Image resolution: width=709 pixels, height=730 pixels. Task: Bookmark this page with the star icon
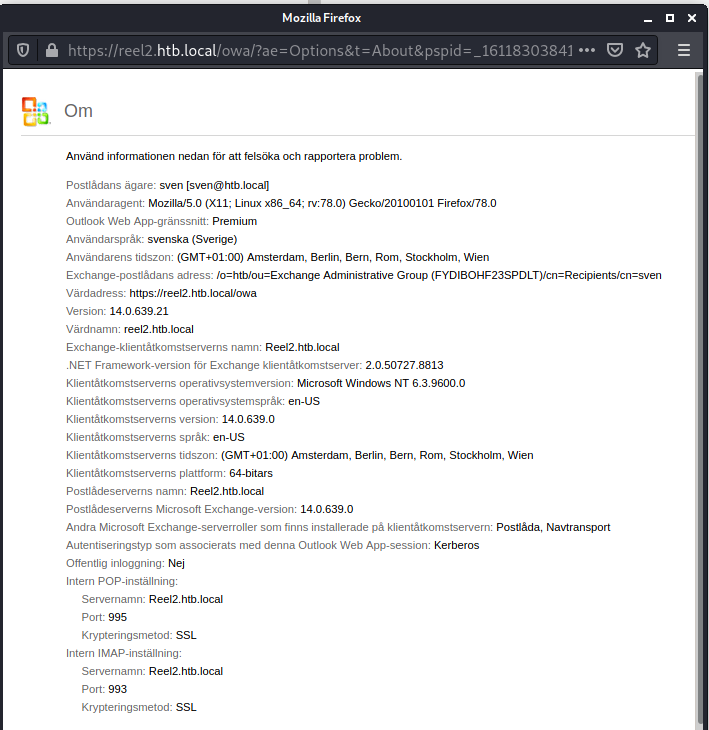(643, 50)
